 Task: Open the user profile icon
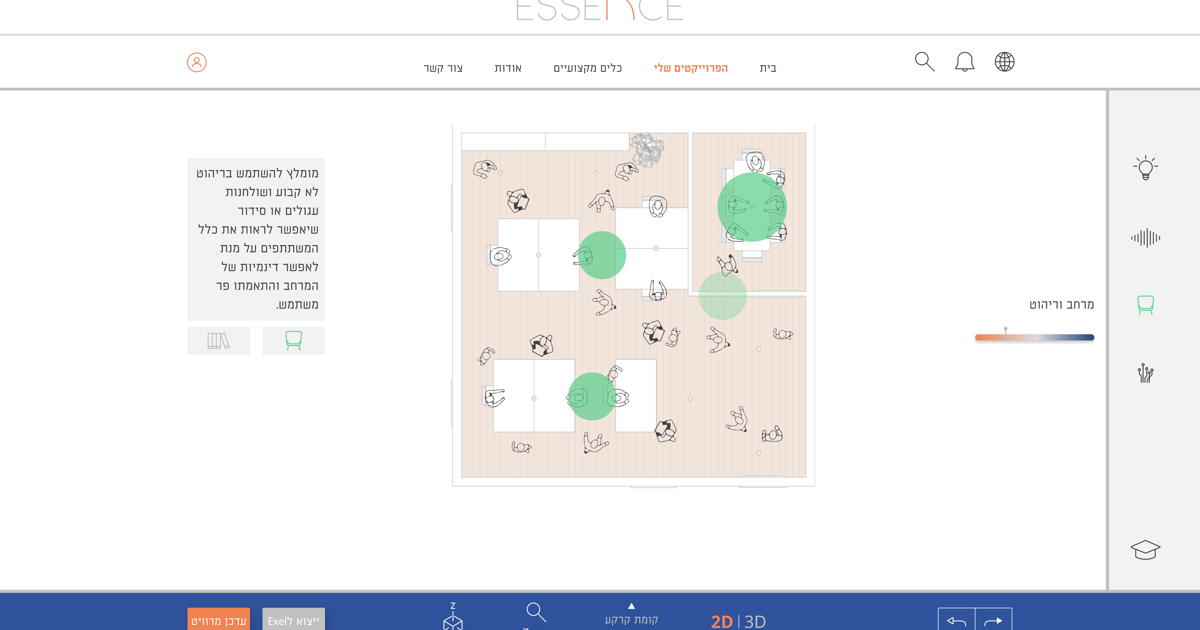(197, 63)
